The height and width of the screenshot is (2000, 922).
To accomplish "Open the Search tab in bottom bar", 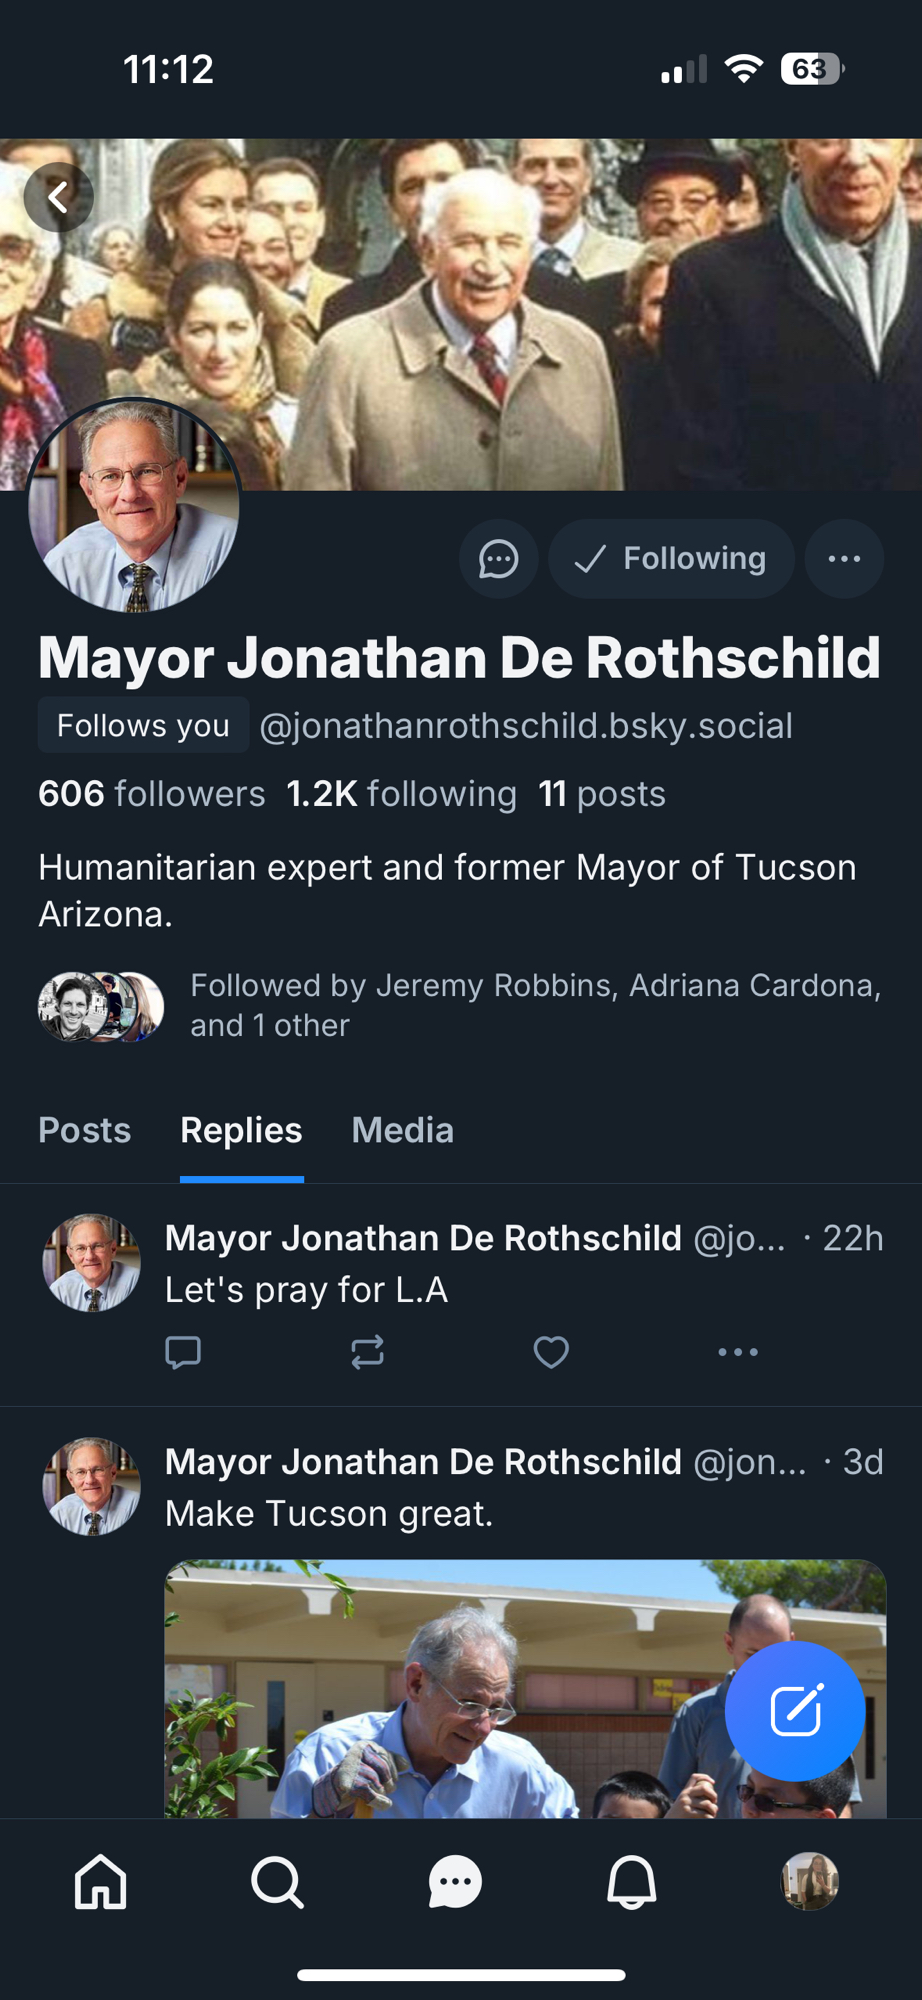I will pos(277,1882).
